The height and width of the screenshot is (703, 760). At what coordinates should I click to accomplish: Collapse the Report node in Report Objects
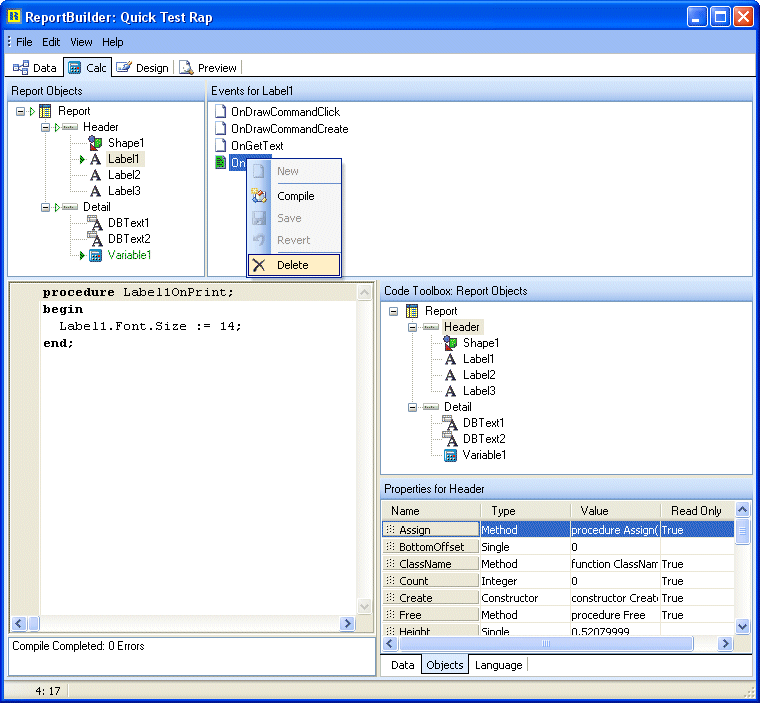click(x=20, y=112)
